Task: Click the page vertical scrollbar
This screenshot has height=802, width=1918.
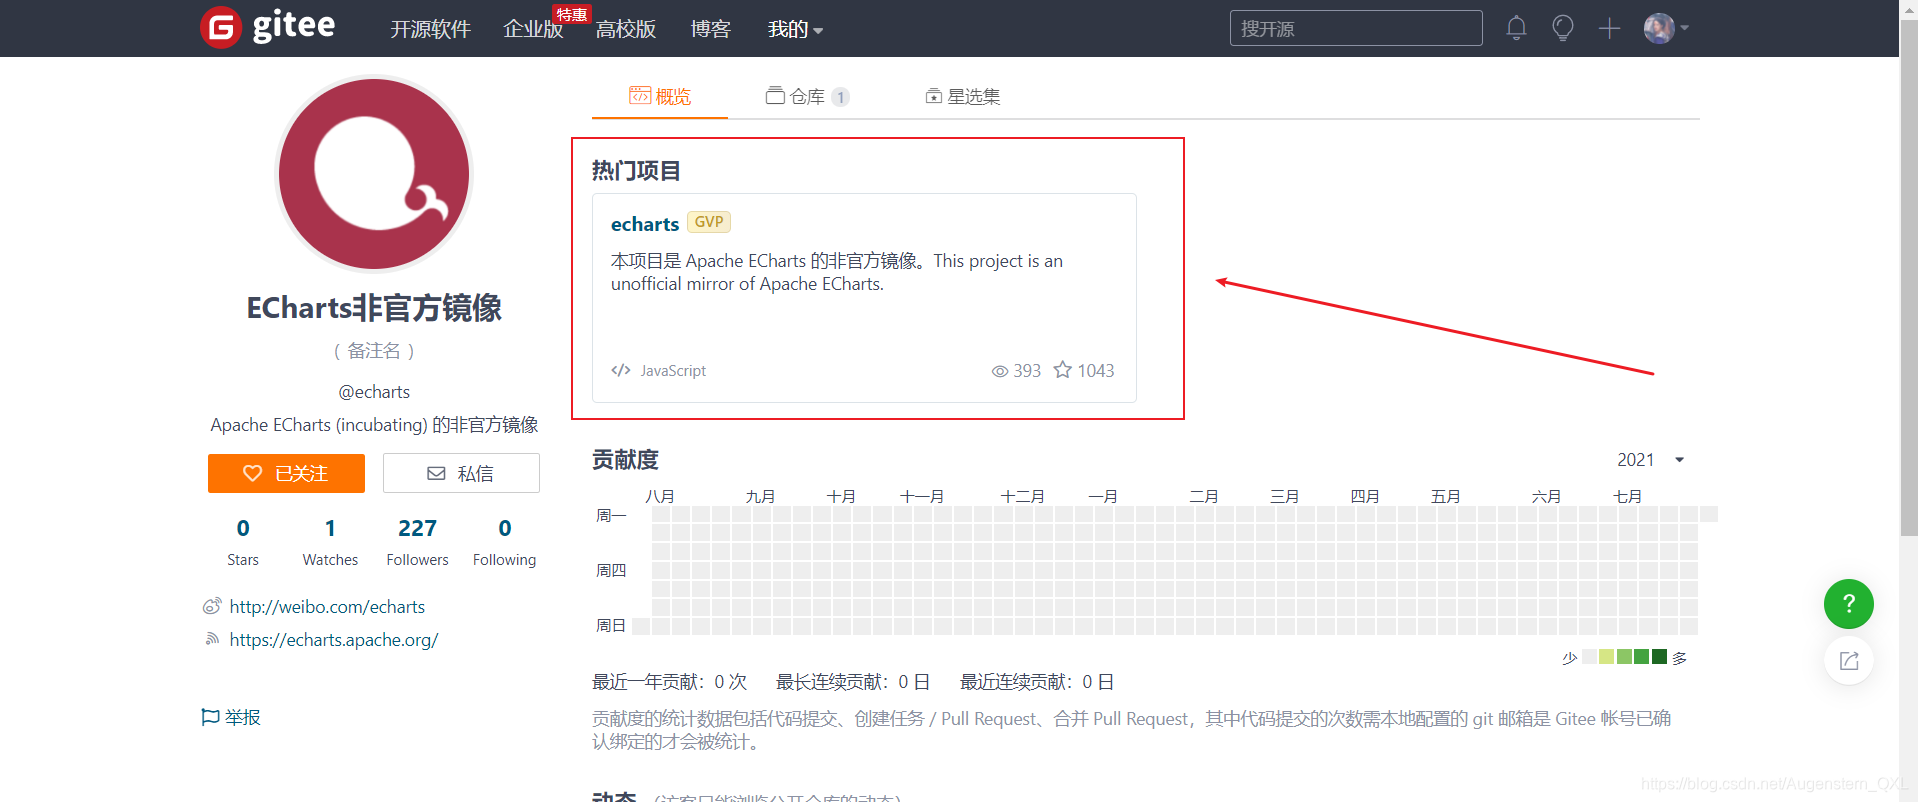Action: (1908, 280)
